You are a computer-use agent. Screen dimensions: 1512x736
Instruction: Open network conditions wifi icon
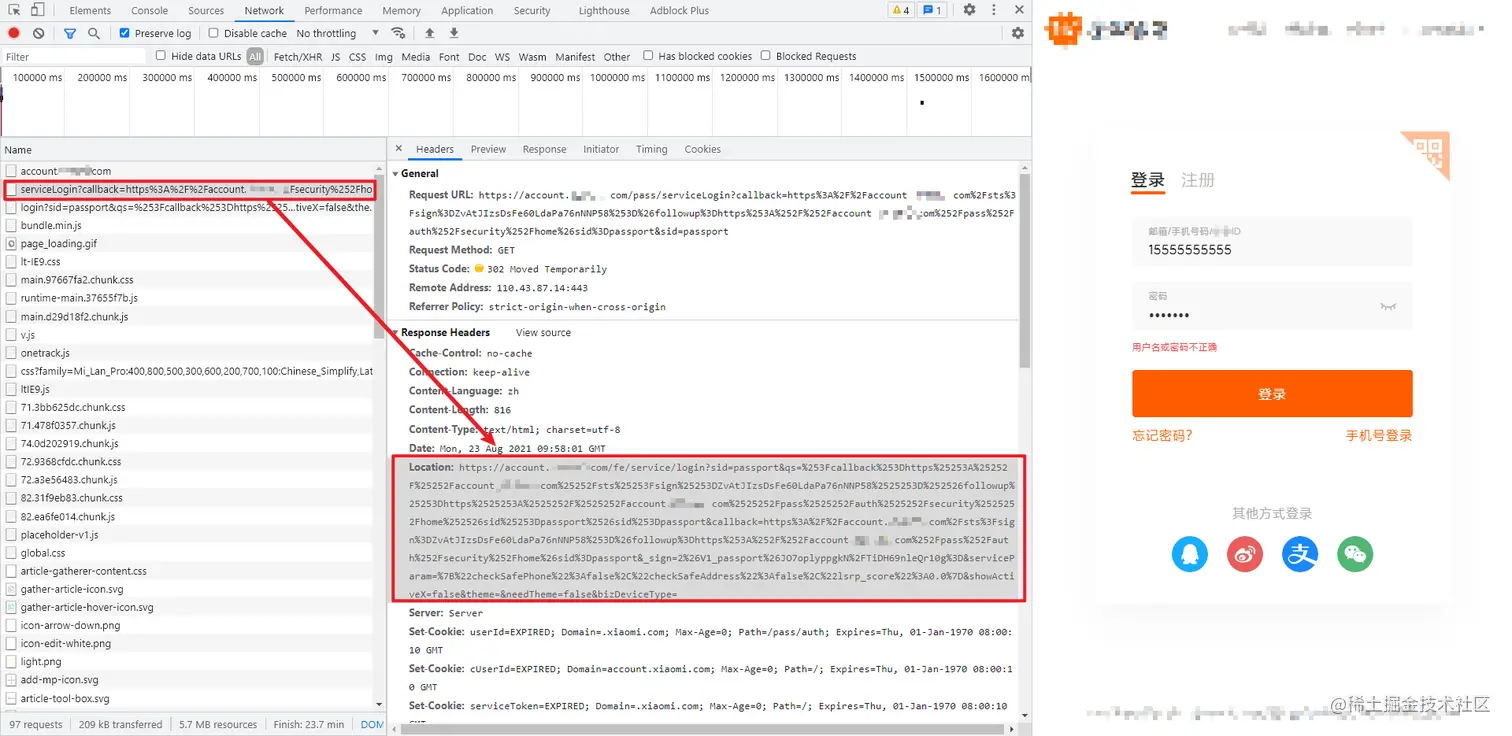point(399,33)
